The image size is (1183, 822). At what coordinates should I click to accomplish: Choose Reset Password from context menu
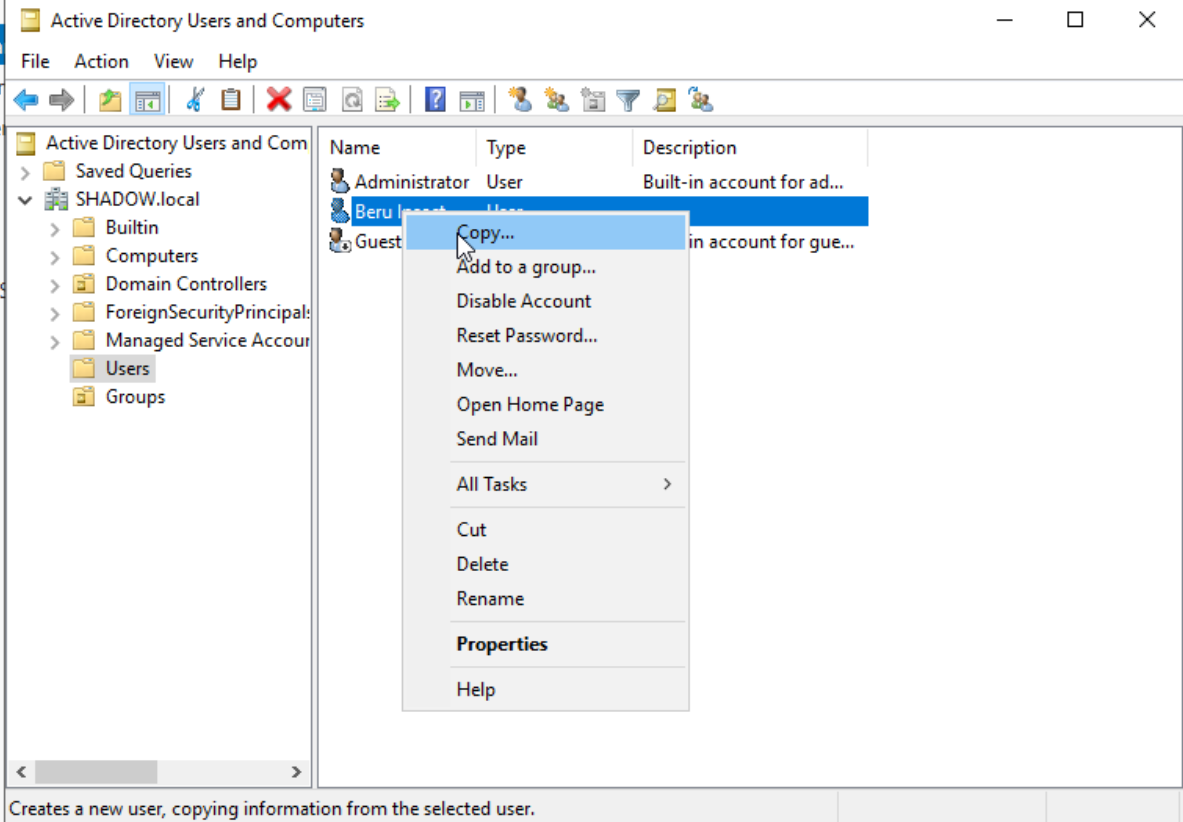pyautogui.click(x=527, y=336)
